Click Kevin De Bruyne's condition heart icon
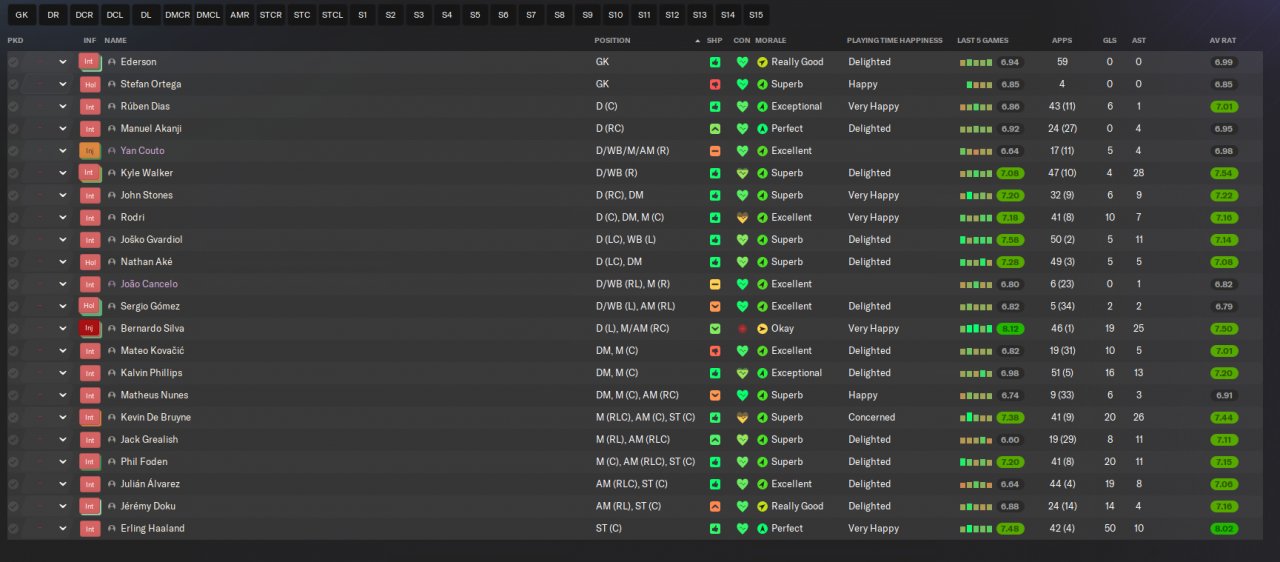The width and height of the screenshot is (1280, 562). pyautogui.click(x=742, y=417)
